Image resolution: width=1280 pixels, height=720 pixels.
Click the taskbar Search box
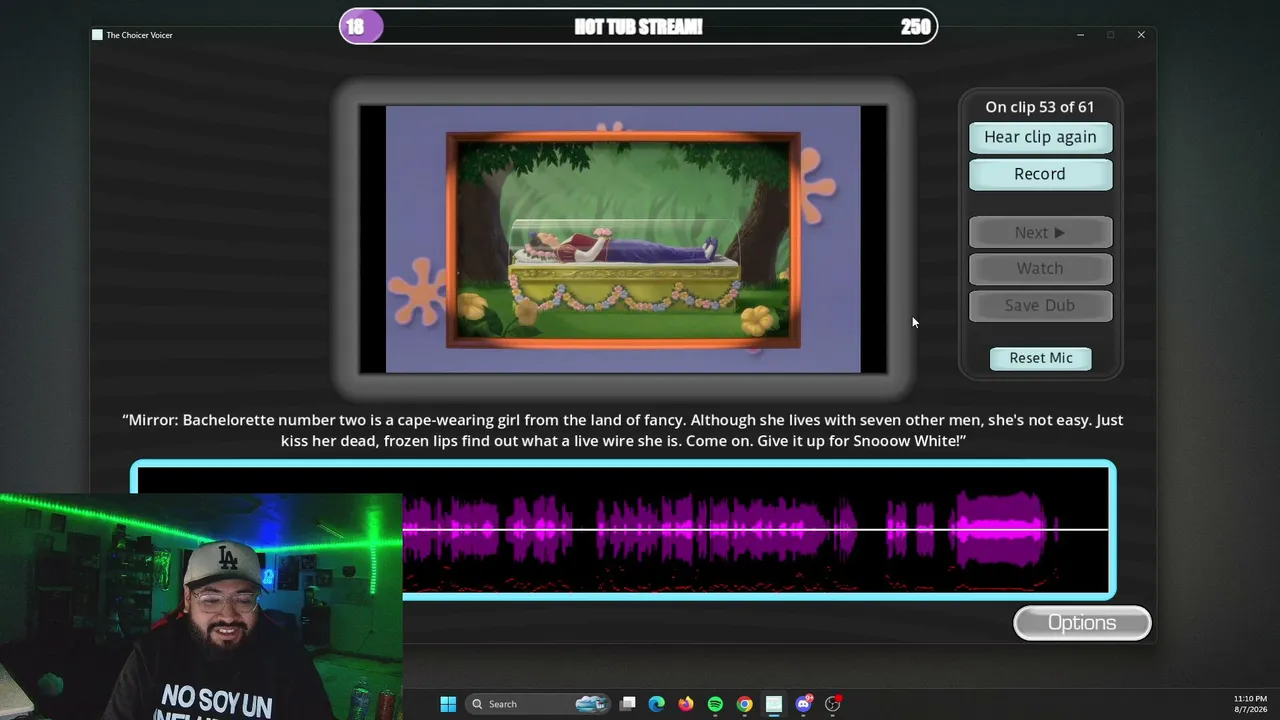(539, 704)
